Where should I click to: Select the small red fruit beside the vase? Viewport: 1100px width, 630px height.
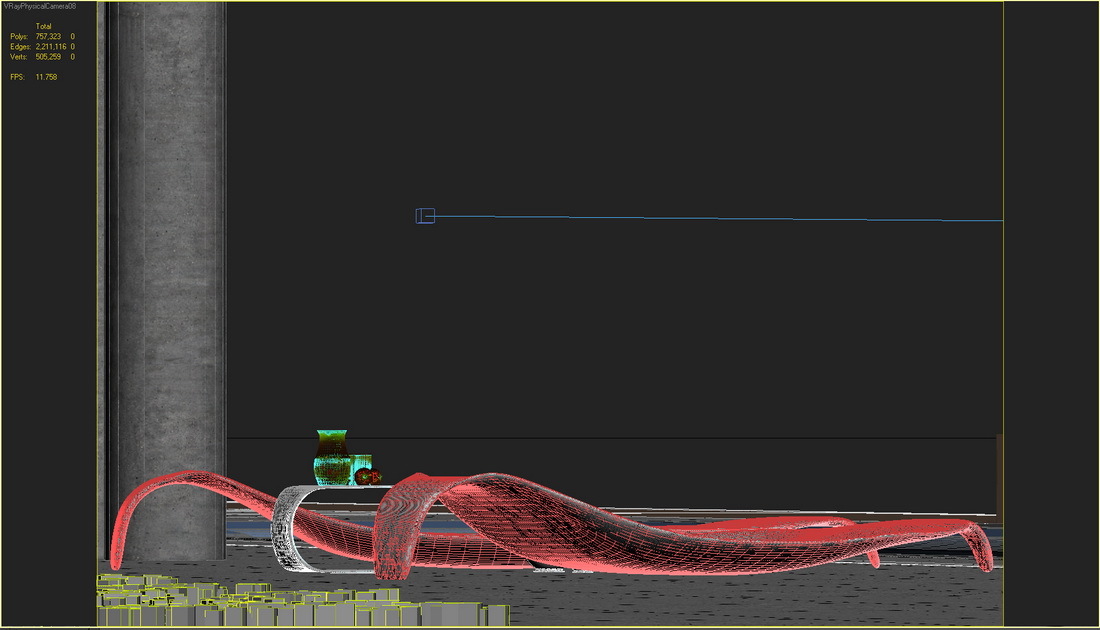pyautogui.click(x=367, y=477)
